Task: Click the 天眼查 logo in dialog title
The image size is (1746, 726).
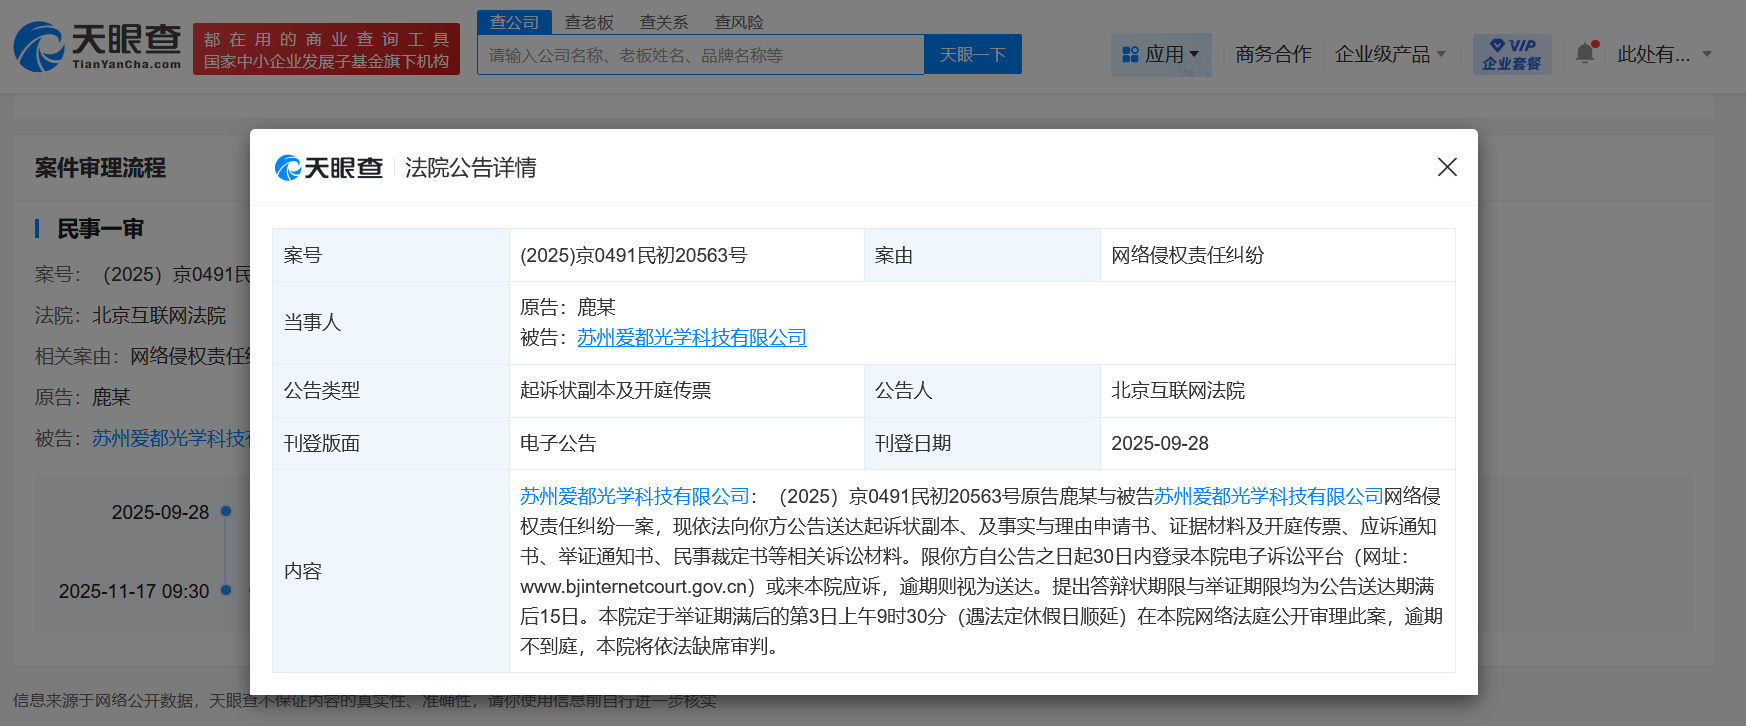Action: coord(329,168)
